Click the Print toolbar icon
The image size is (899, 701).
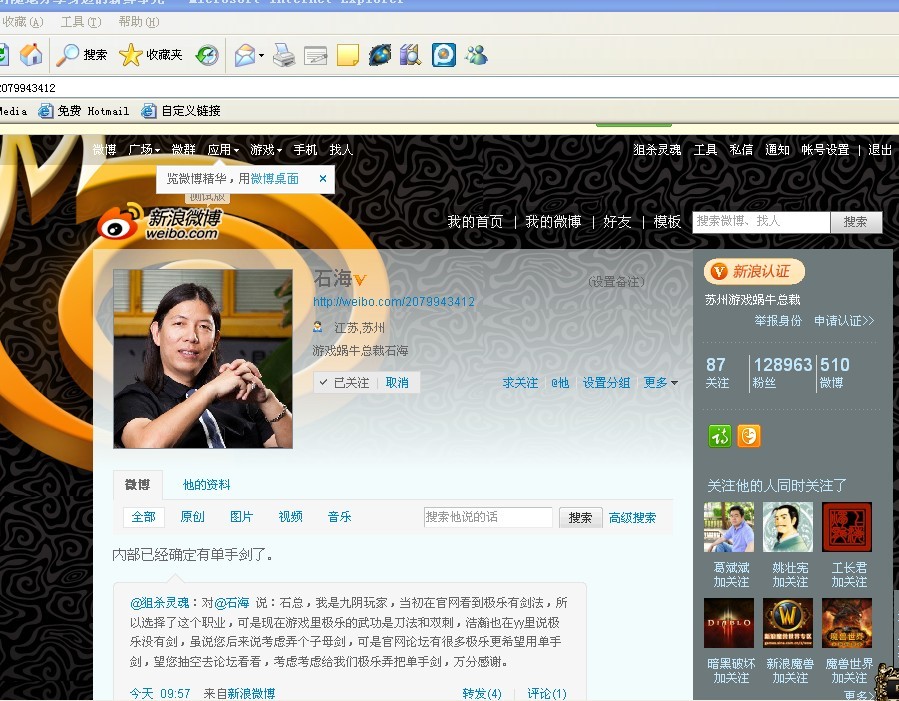pos(284,55)
